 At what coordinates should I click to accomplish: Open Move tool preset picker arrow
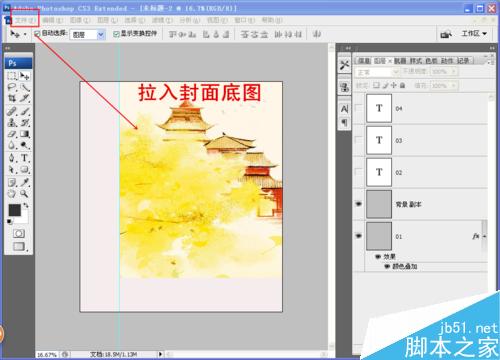coord(25,34)
